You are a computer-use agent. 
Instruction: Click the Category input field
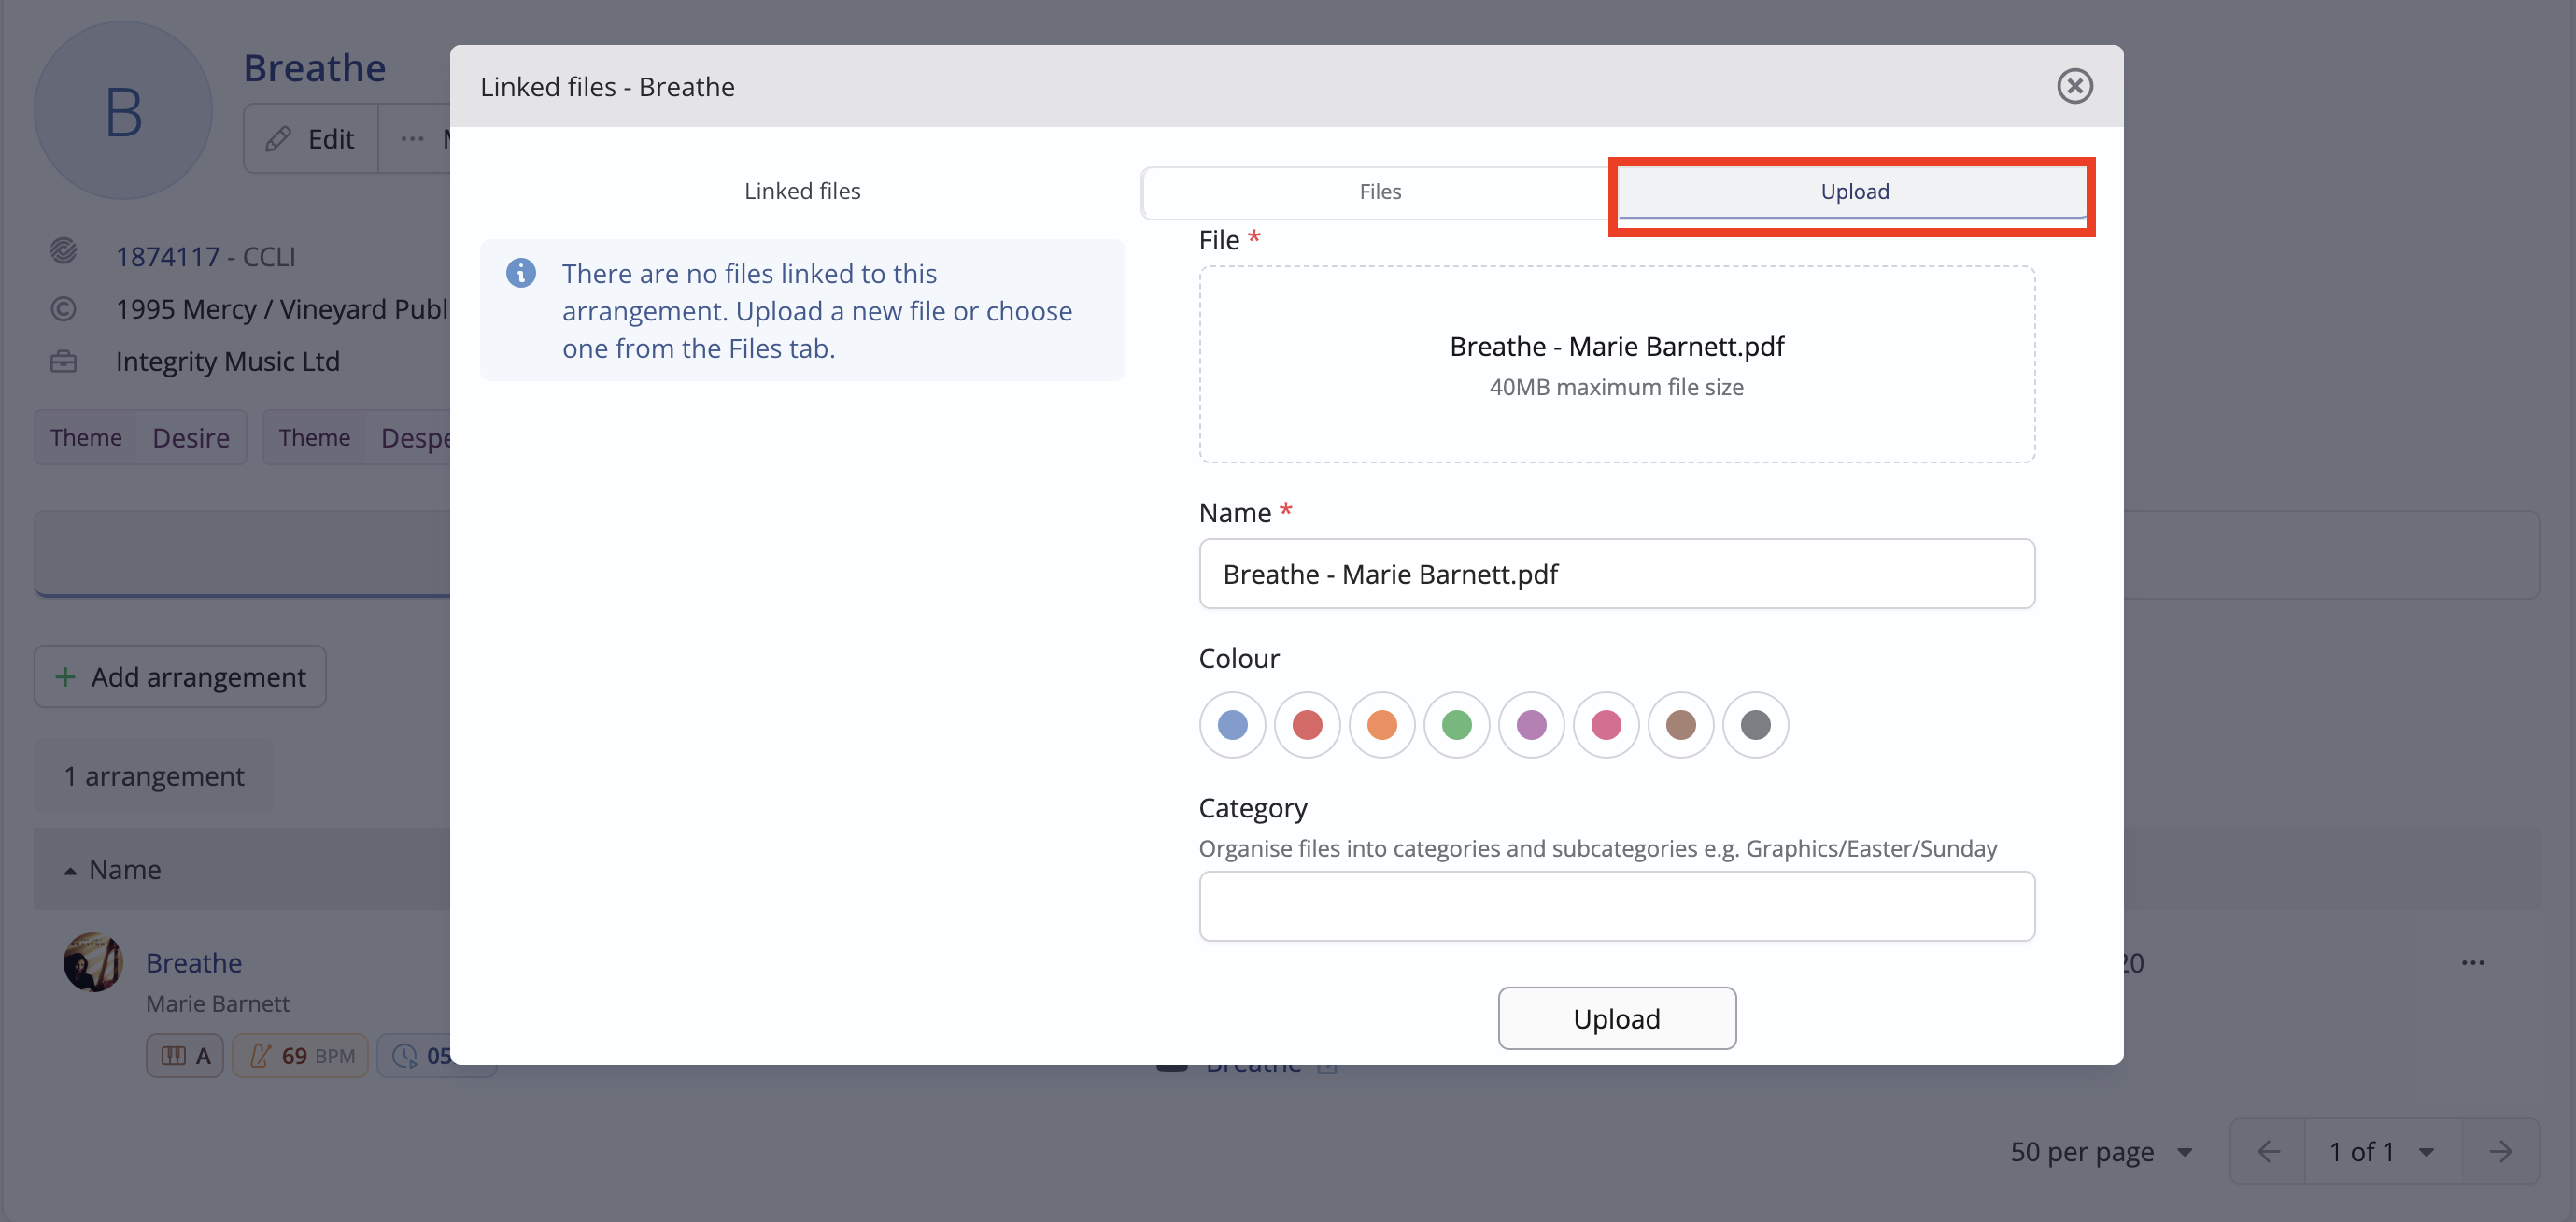click(1616, 905)
